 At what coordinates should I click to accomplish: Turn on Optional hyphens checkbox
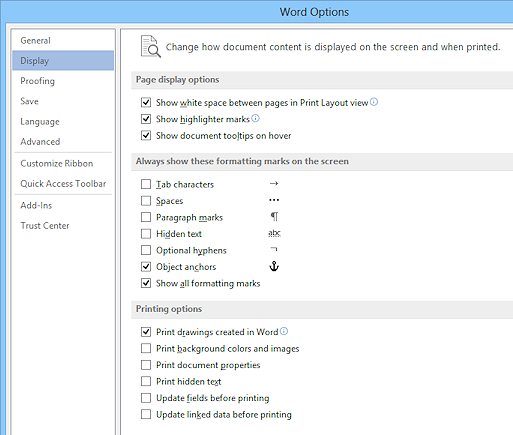(146, 250)
